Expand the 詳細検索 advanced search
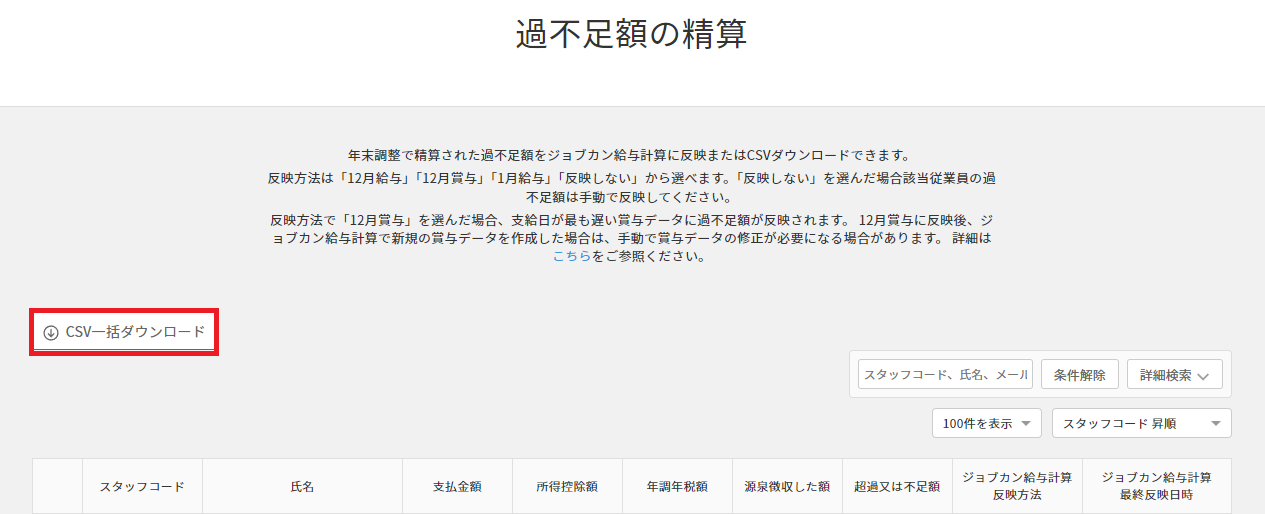This screenshot has width=1265, height=514. pos(1174,375)
